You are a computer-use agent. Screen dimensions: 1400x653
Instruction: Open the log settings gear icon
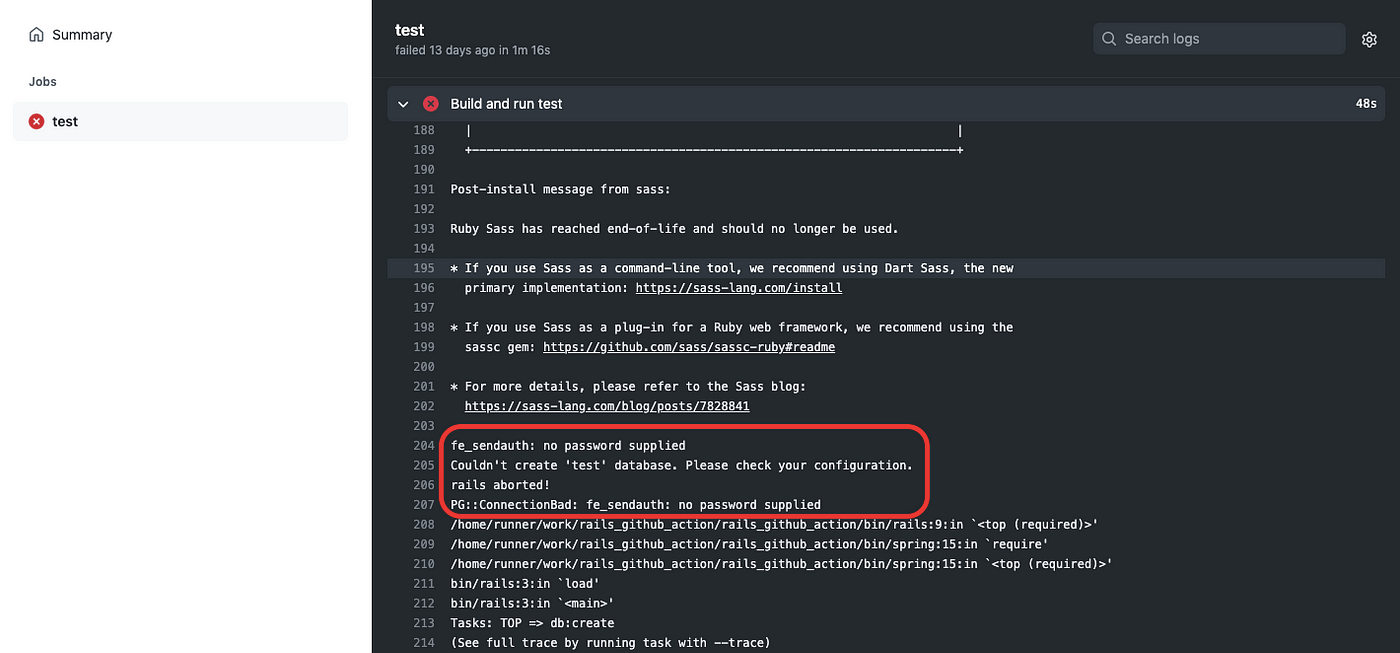1369,39
